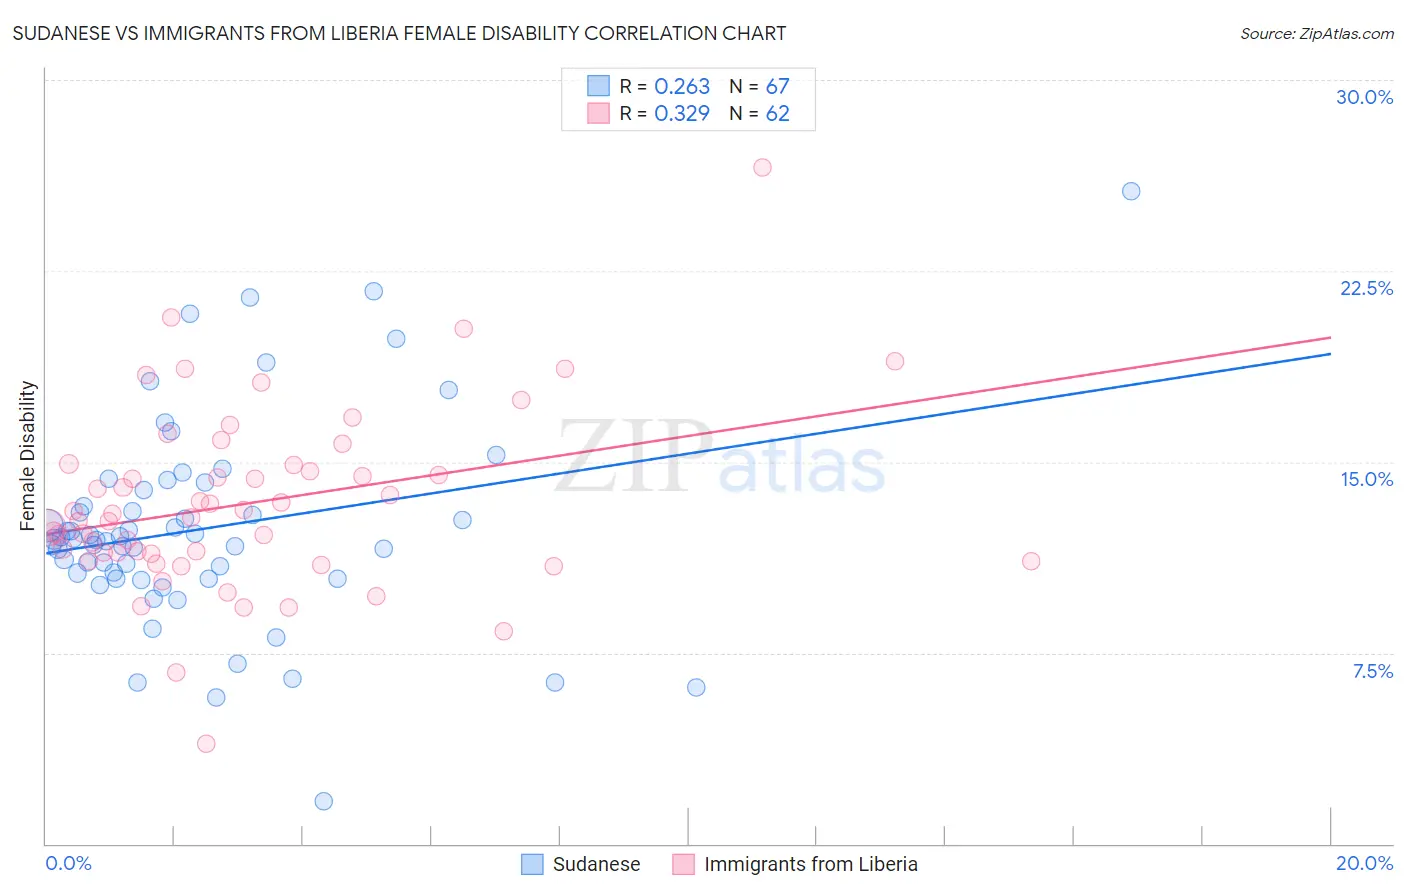Click the blue swatch beside R = 0.263
The width and height of the screenshot is (1406, 892).
point(598,86)
